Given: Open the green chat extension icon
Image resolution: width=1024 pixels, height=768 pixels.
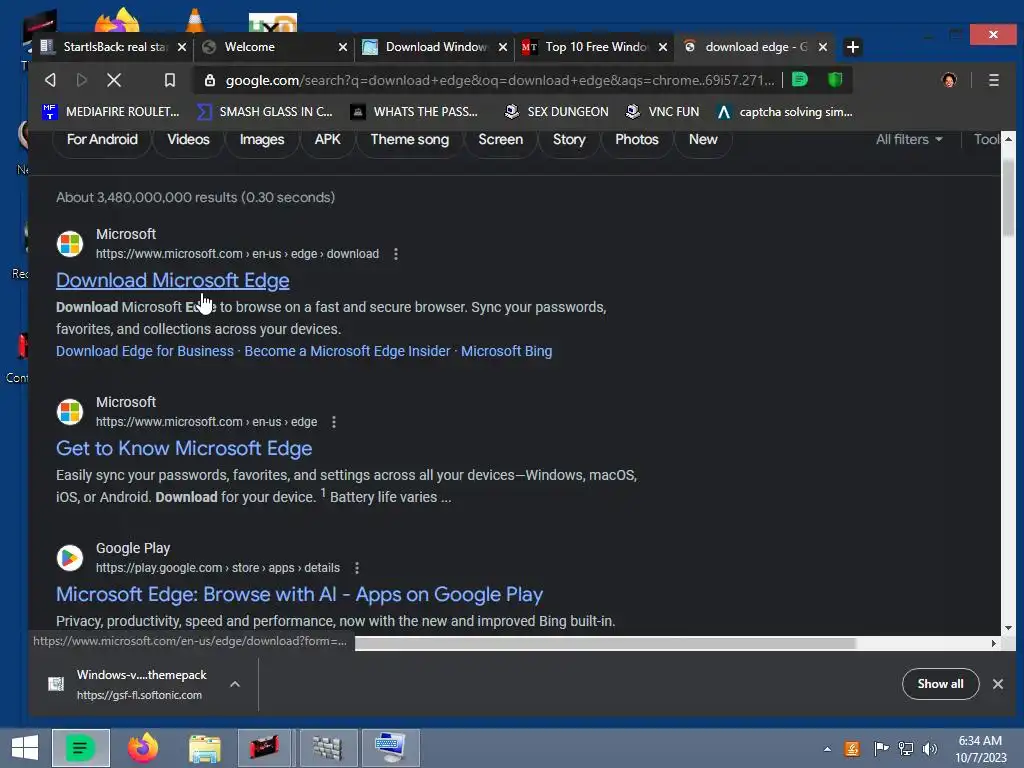Looking at the screenshot, I should 800,80.
